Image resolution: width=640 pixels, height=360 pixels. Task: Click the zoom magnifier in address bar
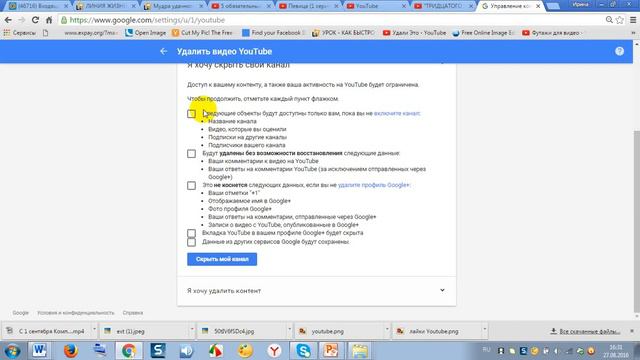pyautogui.click(x=609, y=20)
